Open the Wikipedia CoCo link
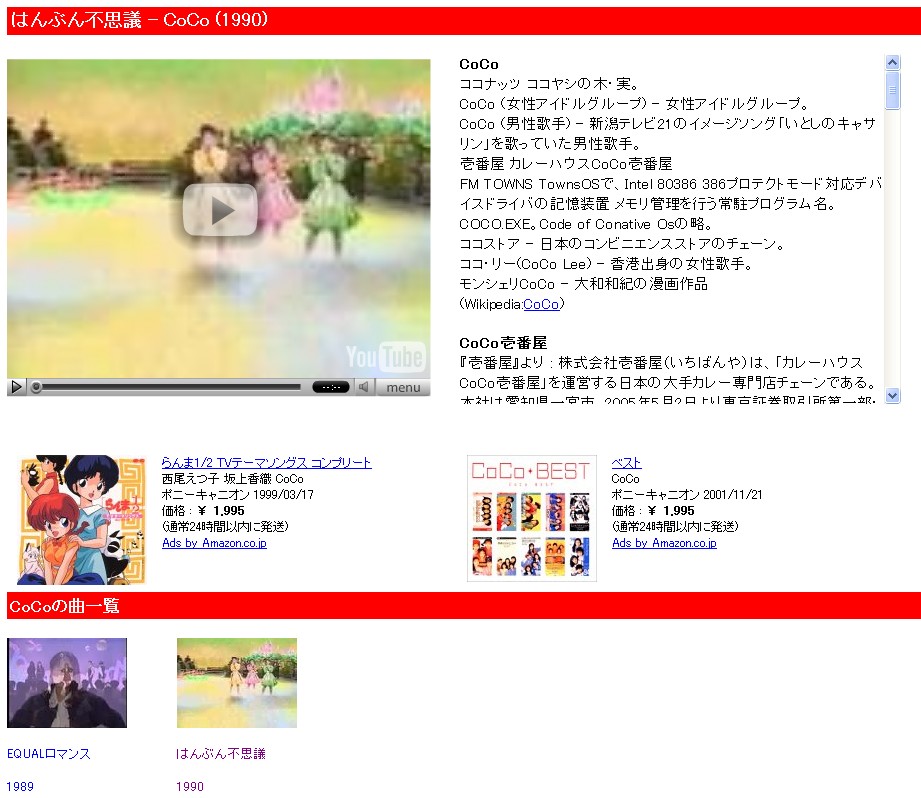Viewport: 921px width, 798px height. (x=540, y=304)
